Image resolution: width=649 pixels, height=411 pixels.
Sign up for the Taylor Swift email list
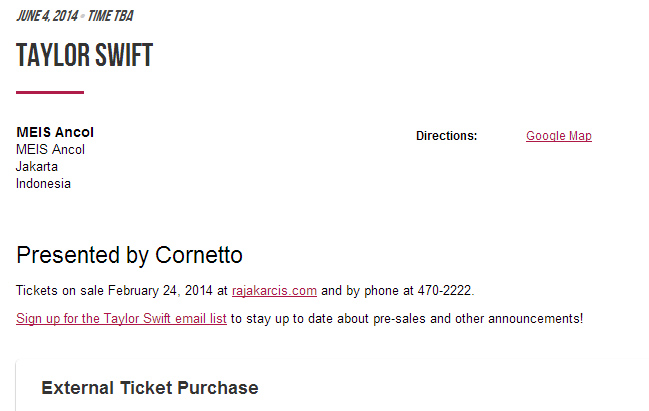(x=121, y=318)
